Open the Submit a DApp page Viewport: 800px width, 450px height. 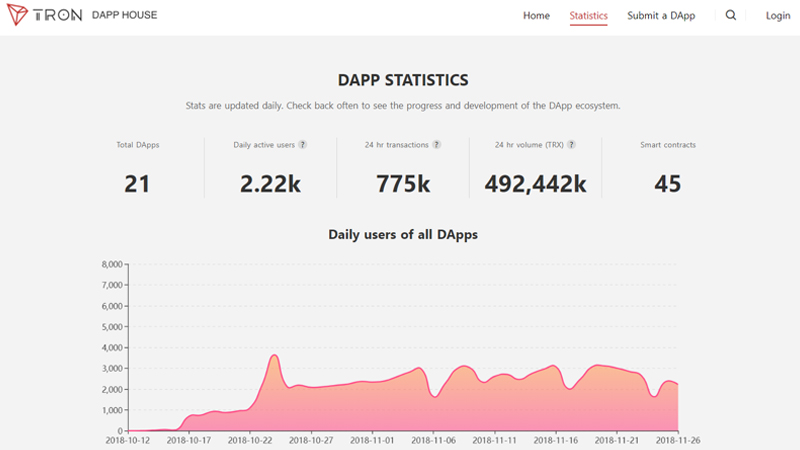pos(661,16)
